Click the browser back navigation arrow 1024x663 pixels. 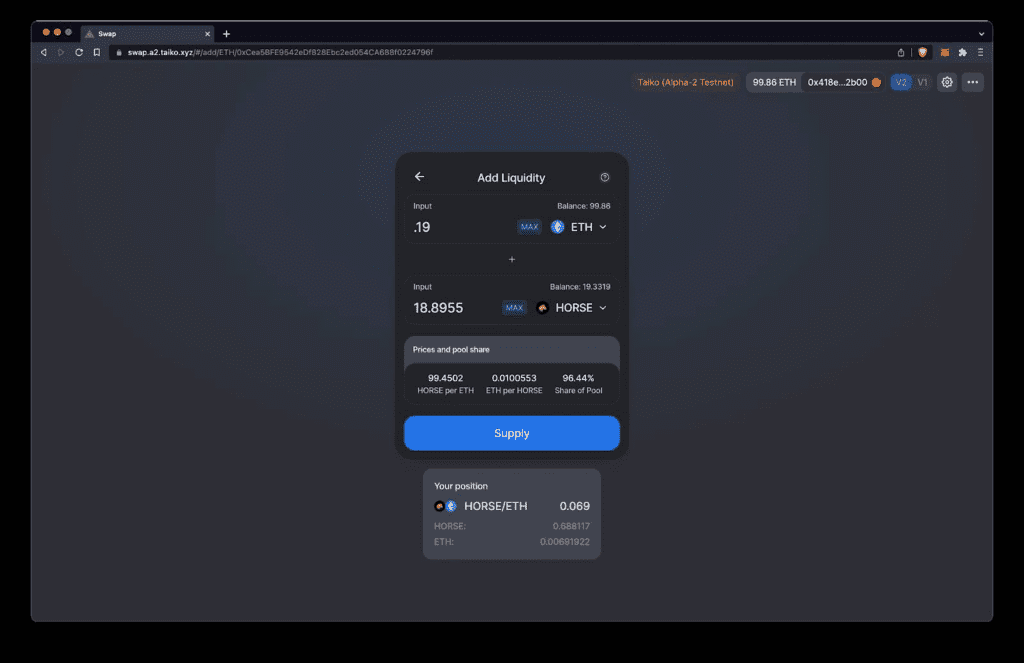[44, 52]
